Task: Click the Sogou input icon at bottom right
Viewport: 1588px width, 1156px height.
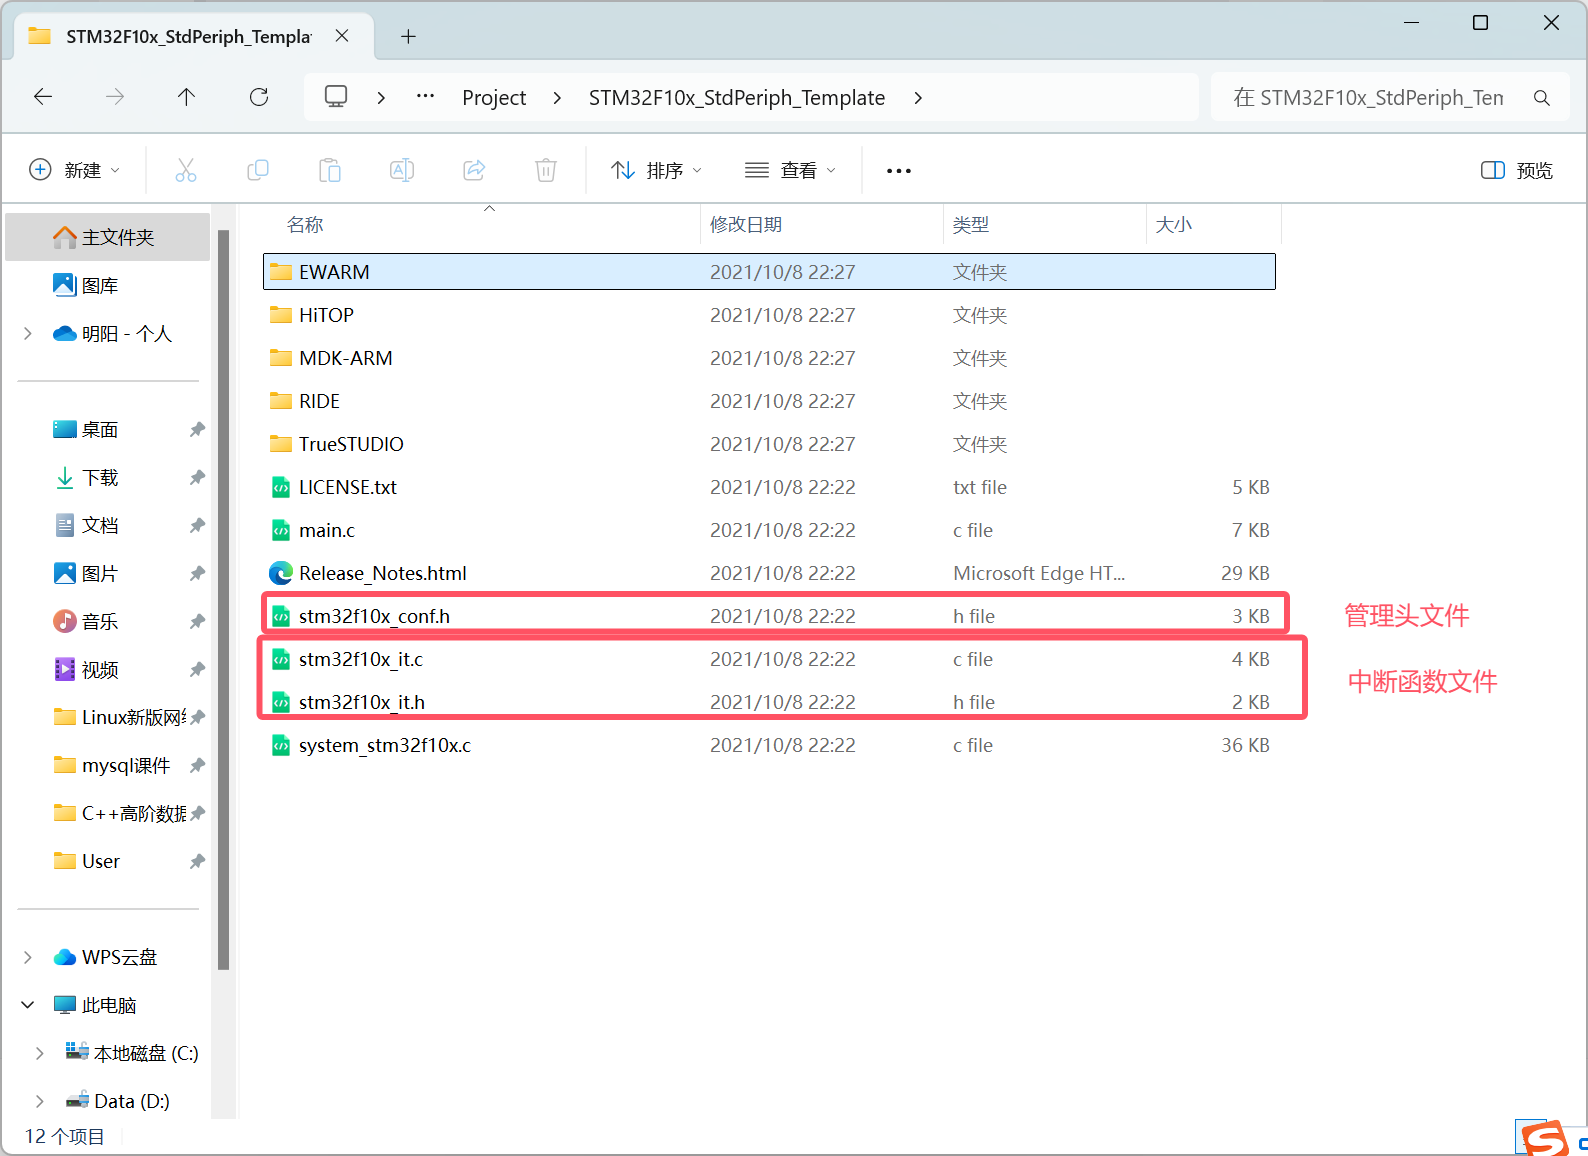Action: pyautogui.click(x=1546, y=1138)
